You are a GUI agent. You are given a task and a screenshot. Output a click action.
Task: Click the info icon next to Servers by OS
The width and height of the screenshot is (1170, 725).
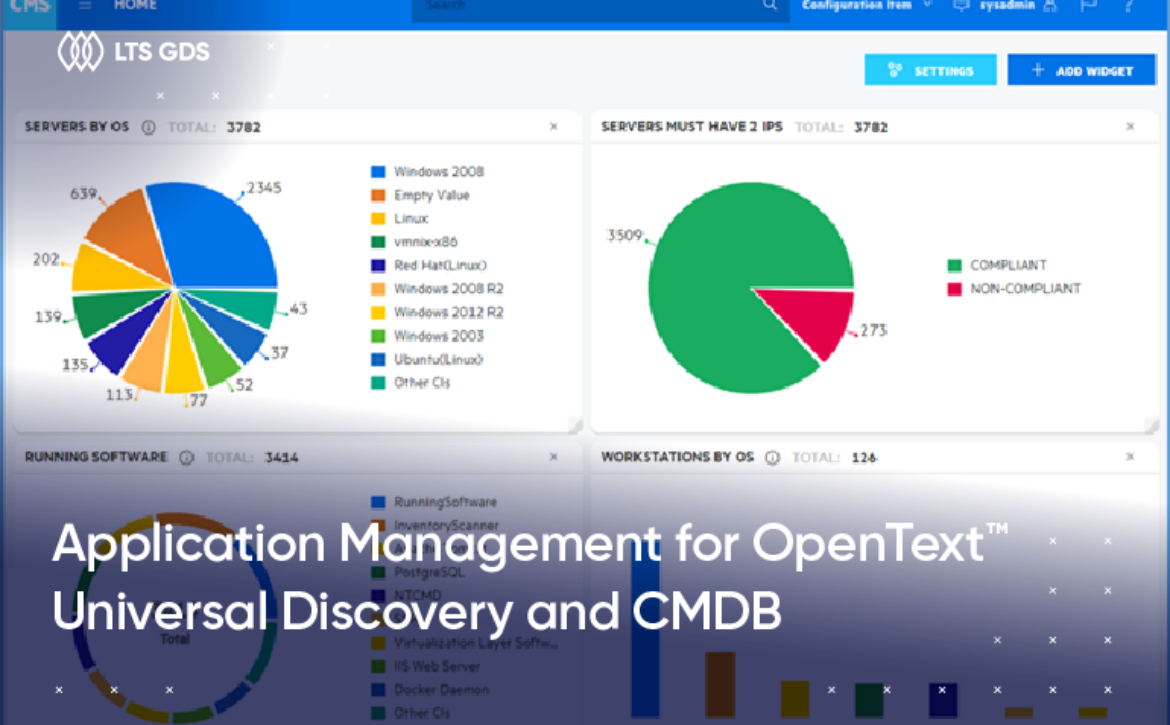click(148, 127)
